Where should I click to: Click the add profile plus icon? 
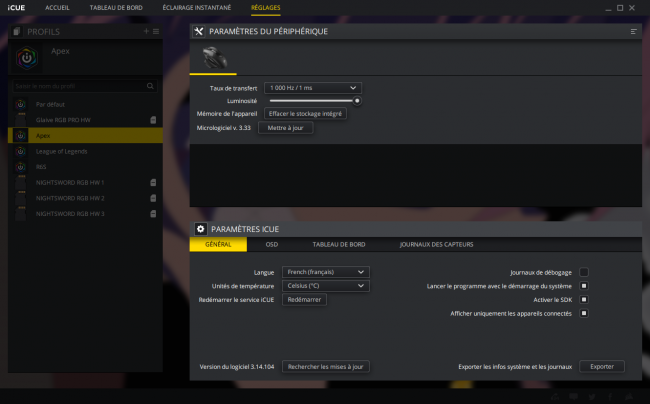coord(146,31)
